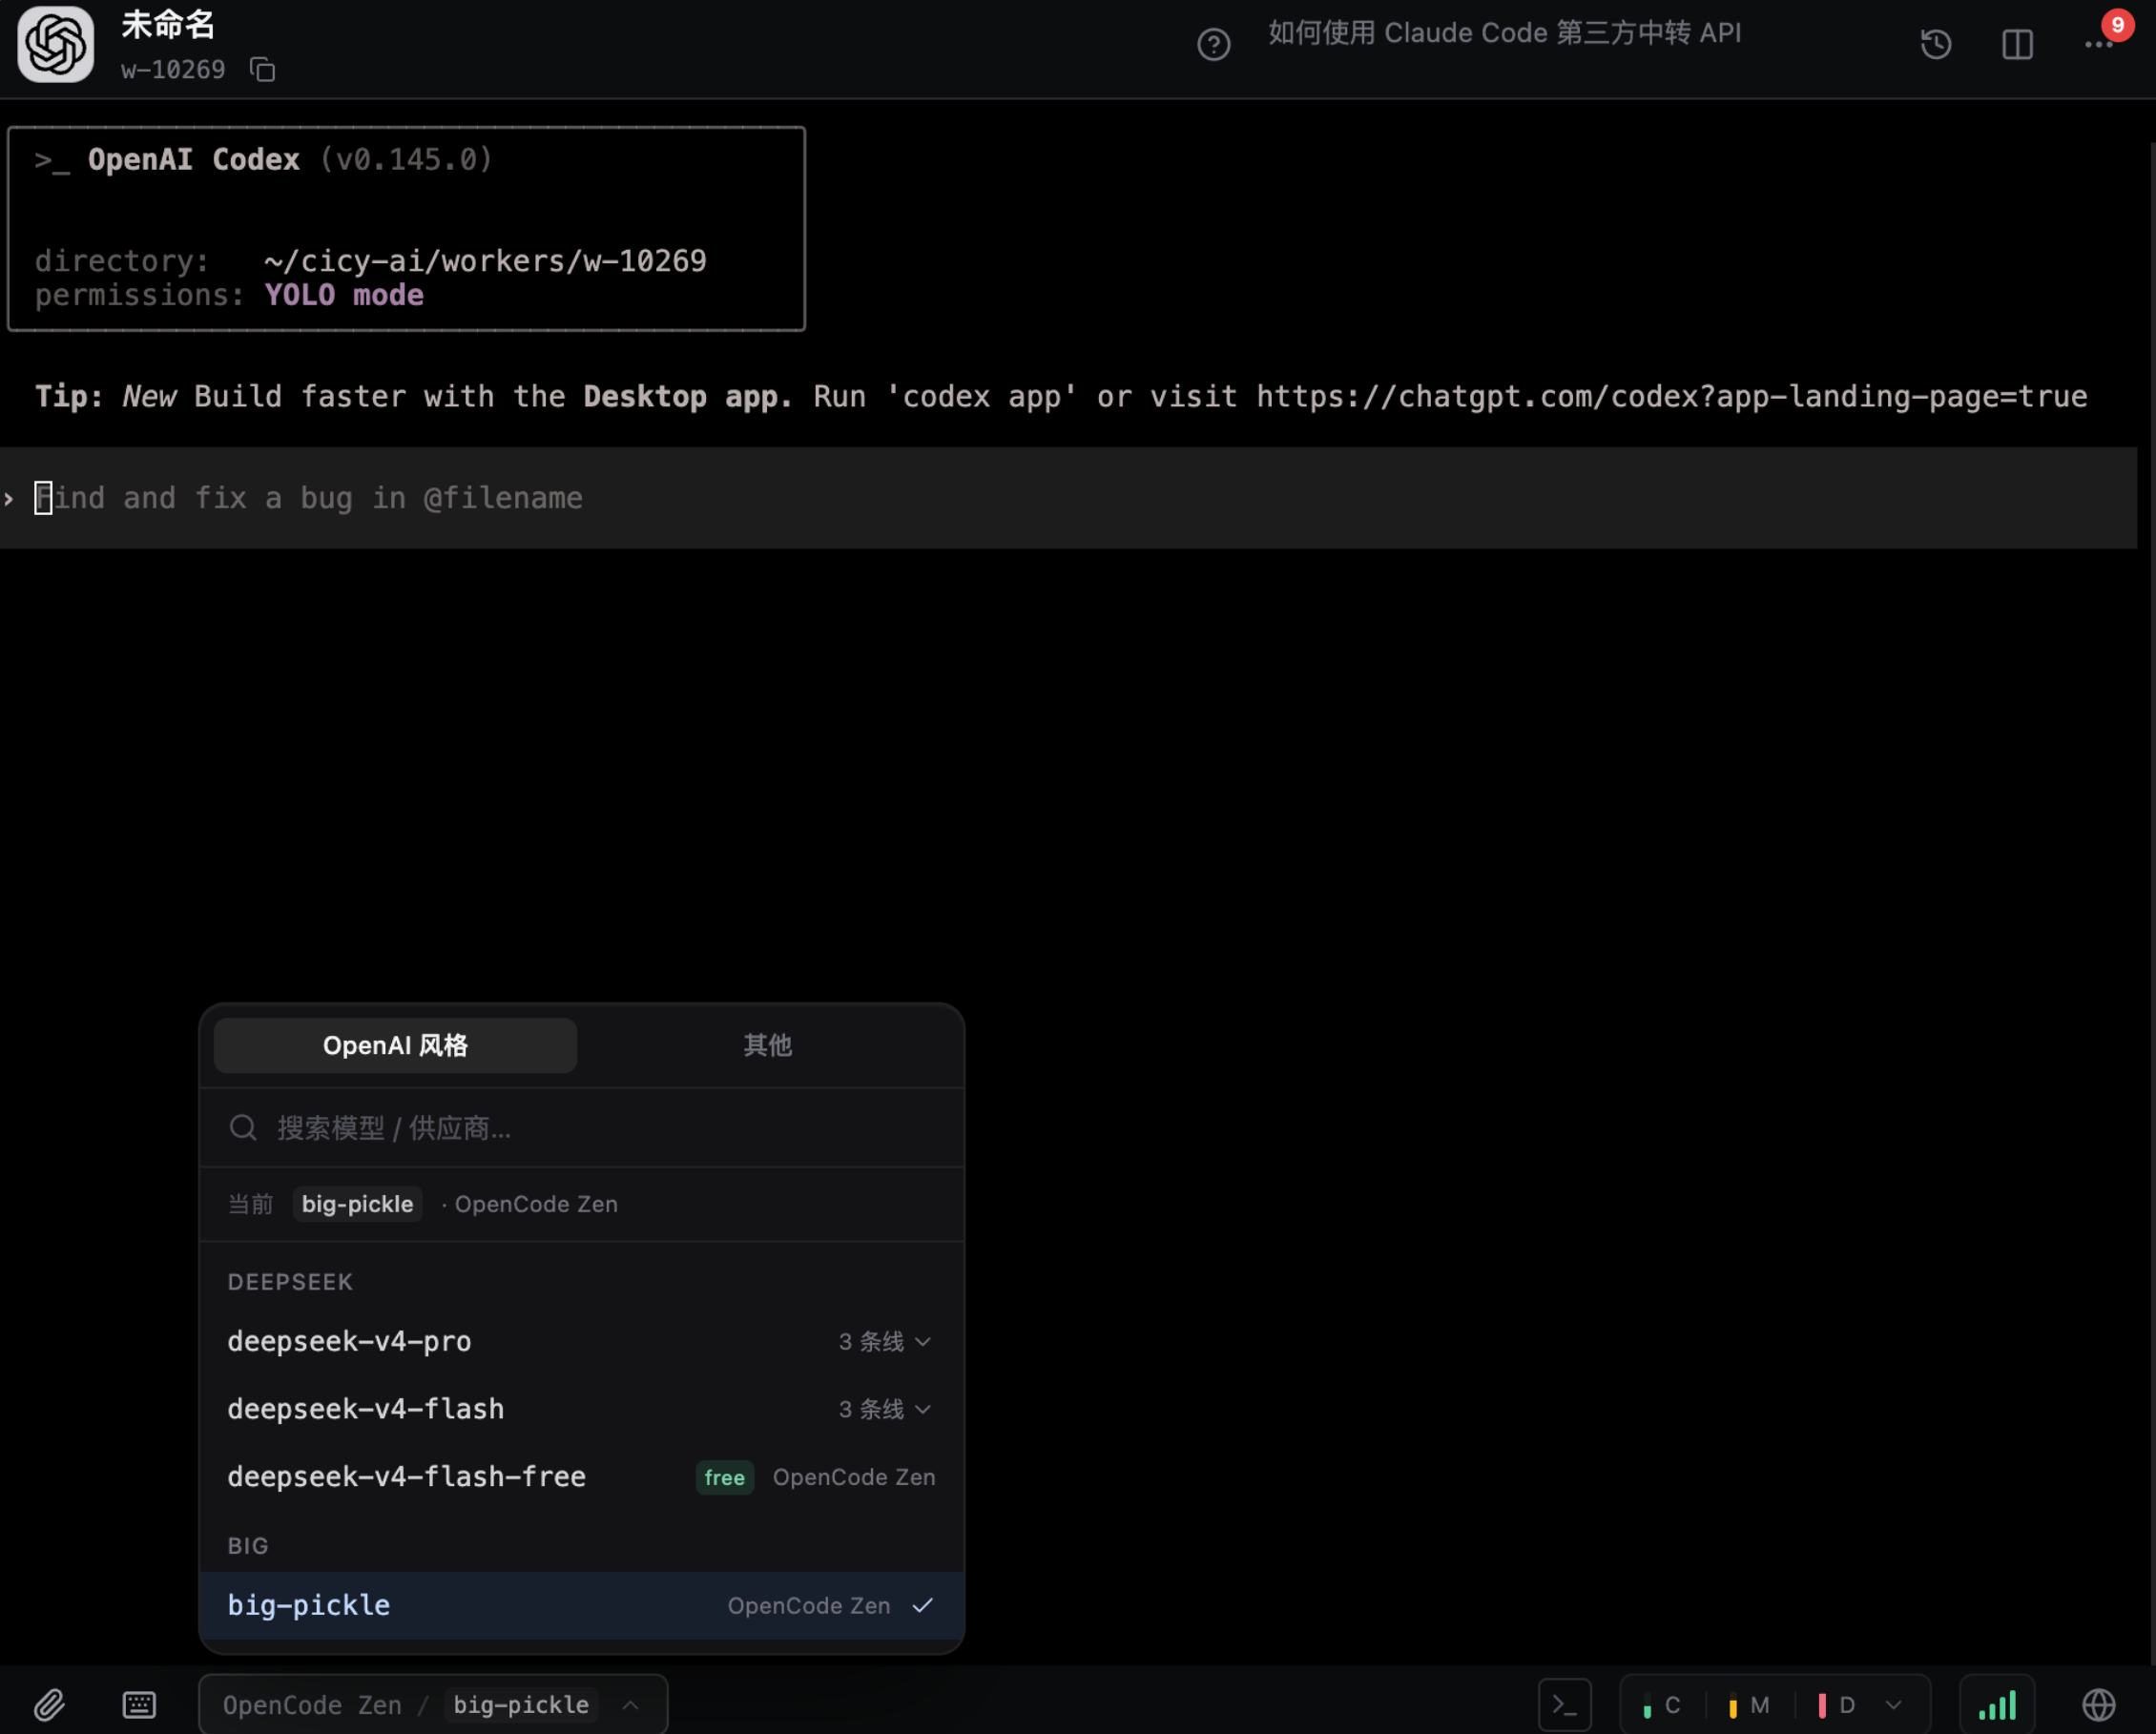Click the checkmark on big-pickle row
The width and height of the screenshot is (2156, 1734).
pyautogui.click(x=922, y=1605)
